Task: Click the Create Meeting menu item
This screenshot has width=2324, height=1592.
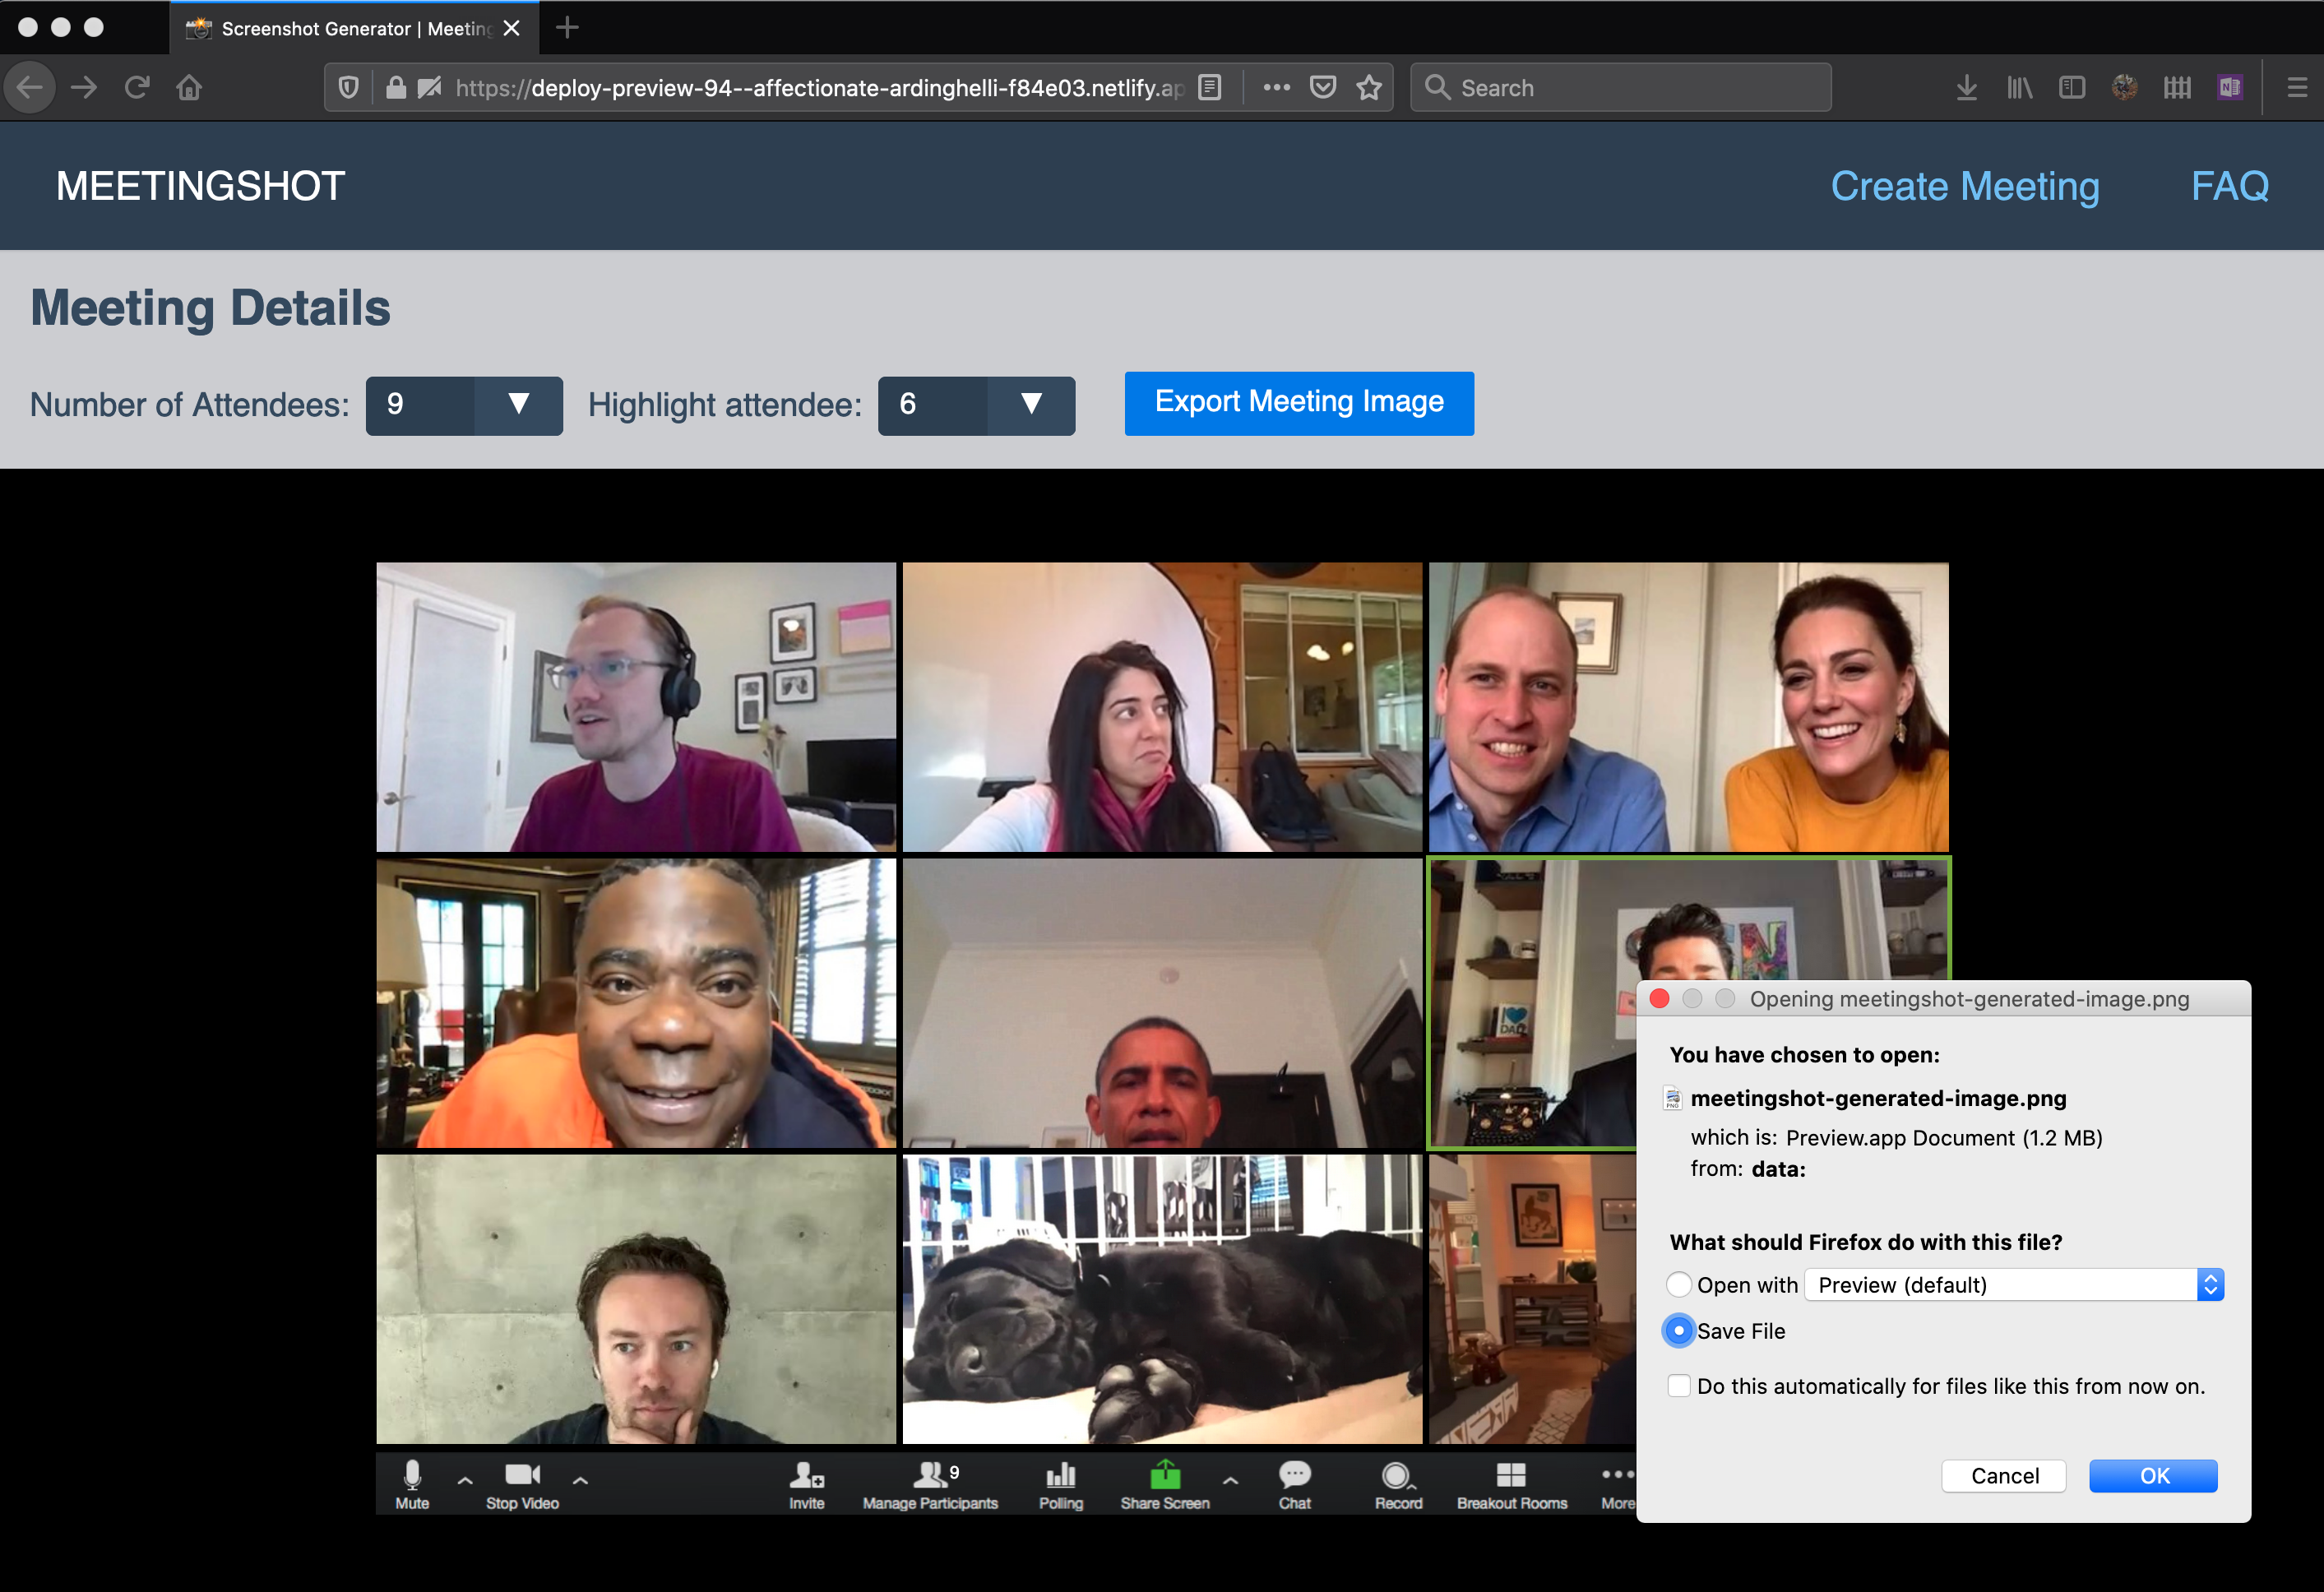Action: point(1964,186)
